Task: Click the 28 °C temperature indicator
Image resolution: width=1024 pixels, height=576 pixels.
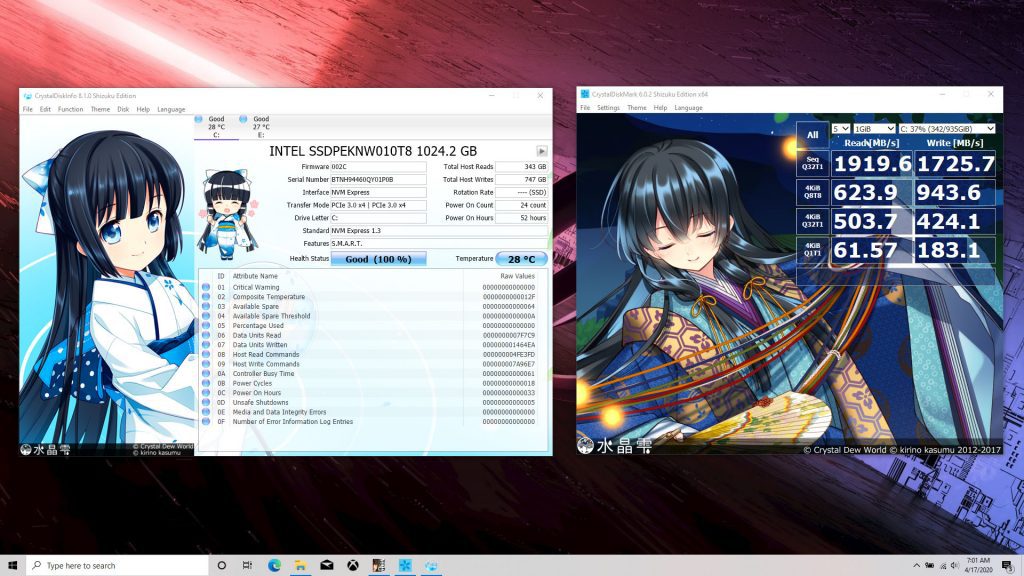Action: coord(521,259)
